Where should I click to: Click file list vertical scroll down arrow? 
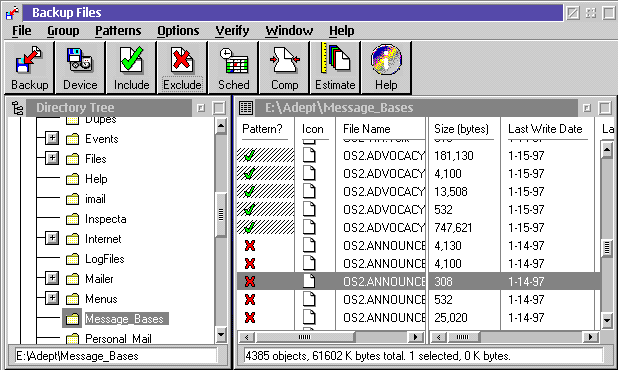click(607, 320)
